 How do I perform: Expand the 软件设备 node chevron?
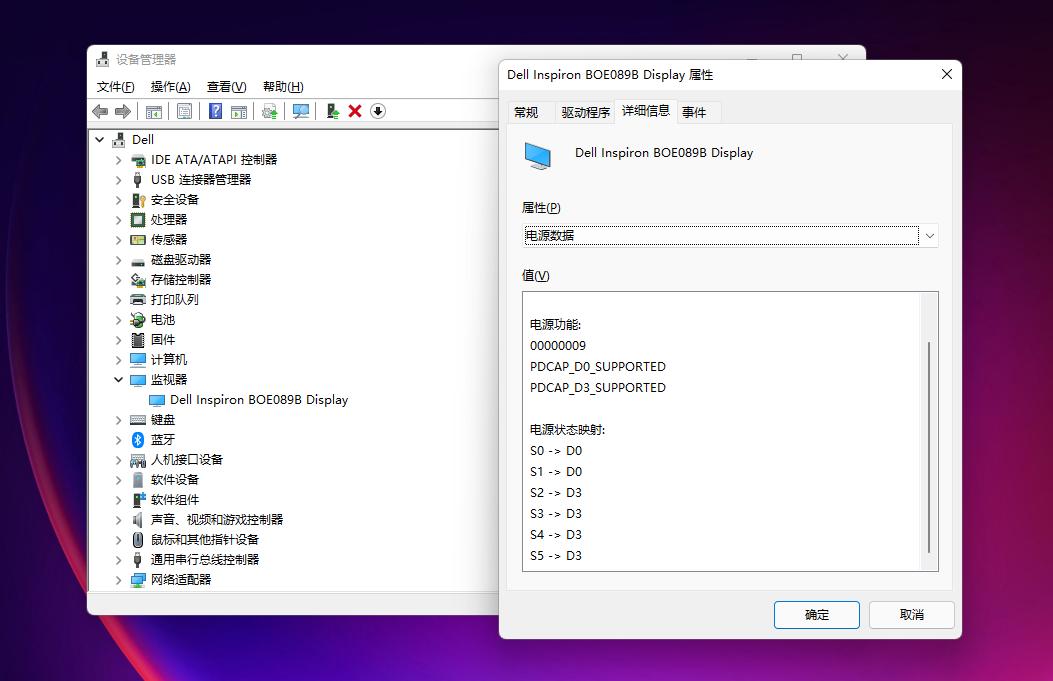[118, 480]
